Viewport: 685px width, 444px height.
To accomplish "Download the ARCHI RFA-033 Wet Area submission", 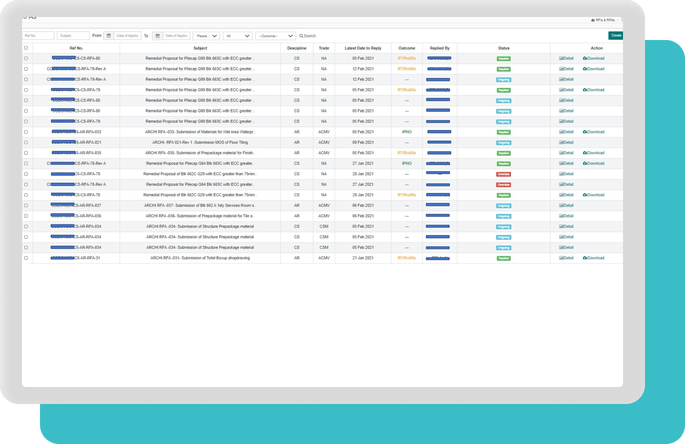I will [594, 132].
